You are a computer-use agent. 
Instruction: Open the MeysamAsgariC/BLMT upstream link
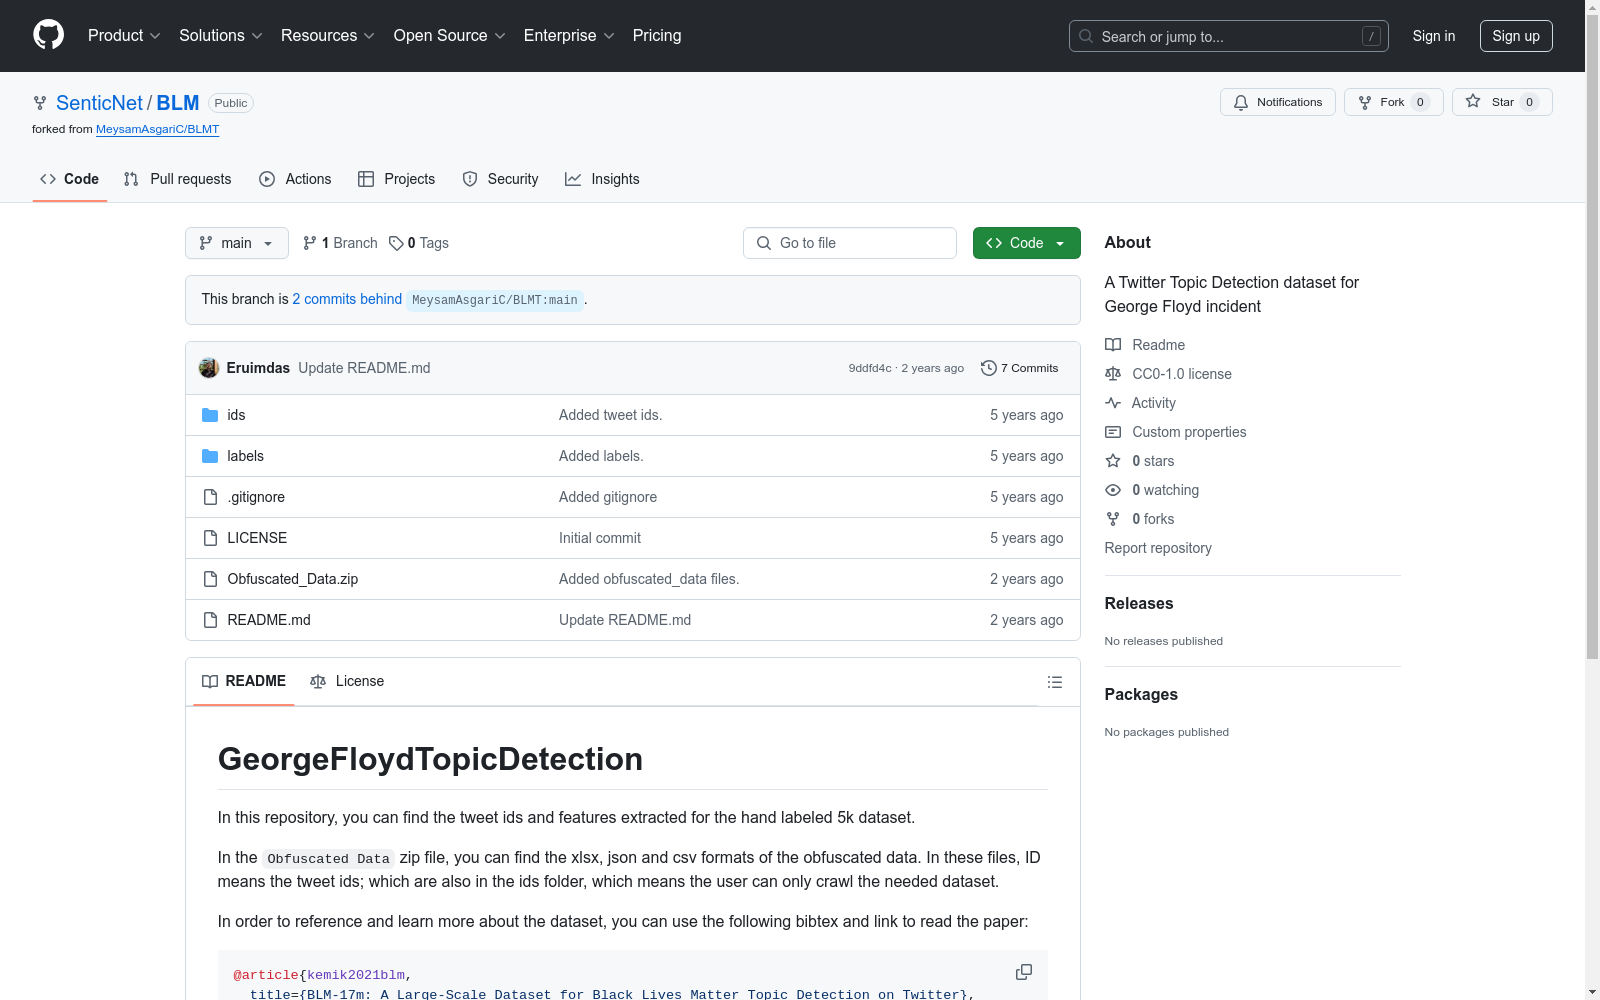pos(157,129)
